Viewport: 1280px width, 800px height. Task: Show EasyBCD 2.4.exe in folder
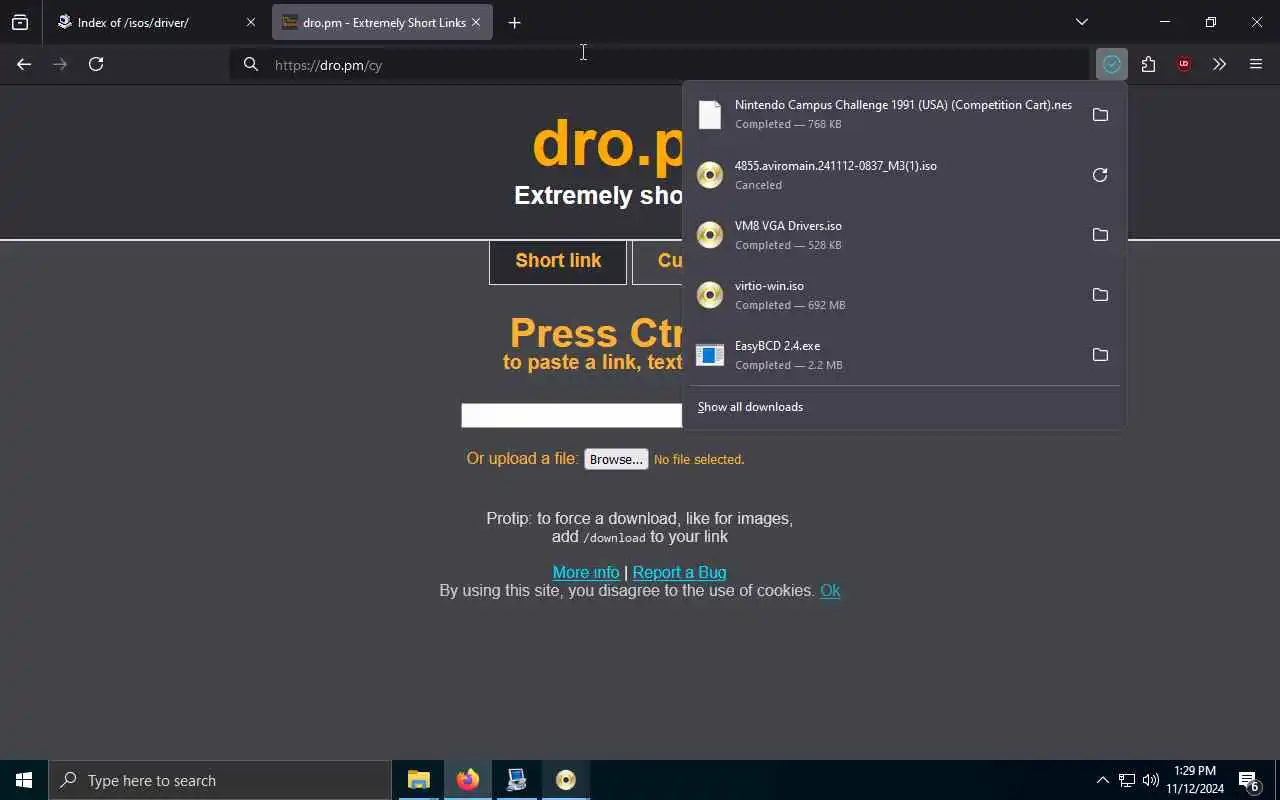click(x=1100, y=355)
